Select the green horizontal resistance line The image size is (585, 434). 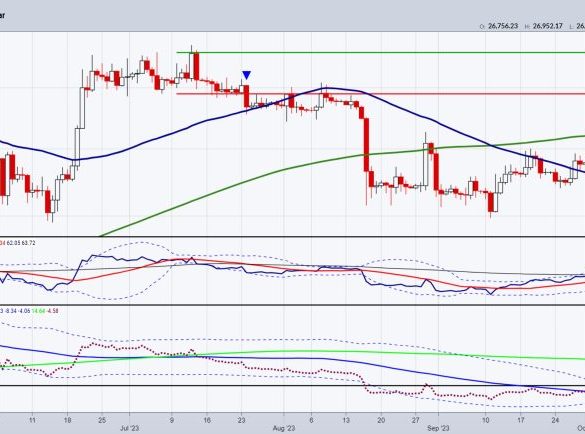tap(381, 53)
